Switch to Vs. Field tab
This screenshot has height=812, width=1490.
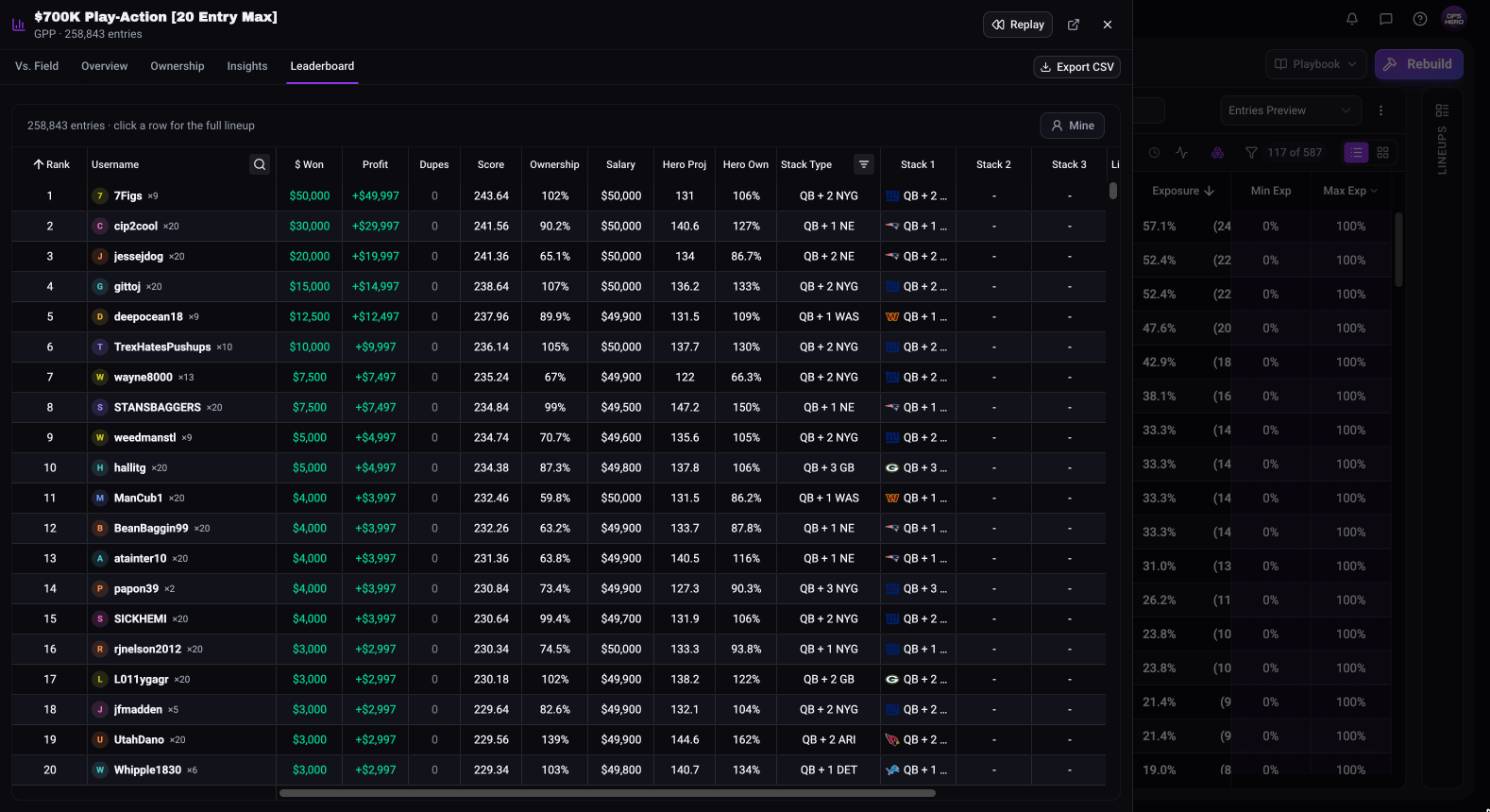click(37, 66)
